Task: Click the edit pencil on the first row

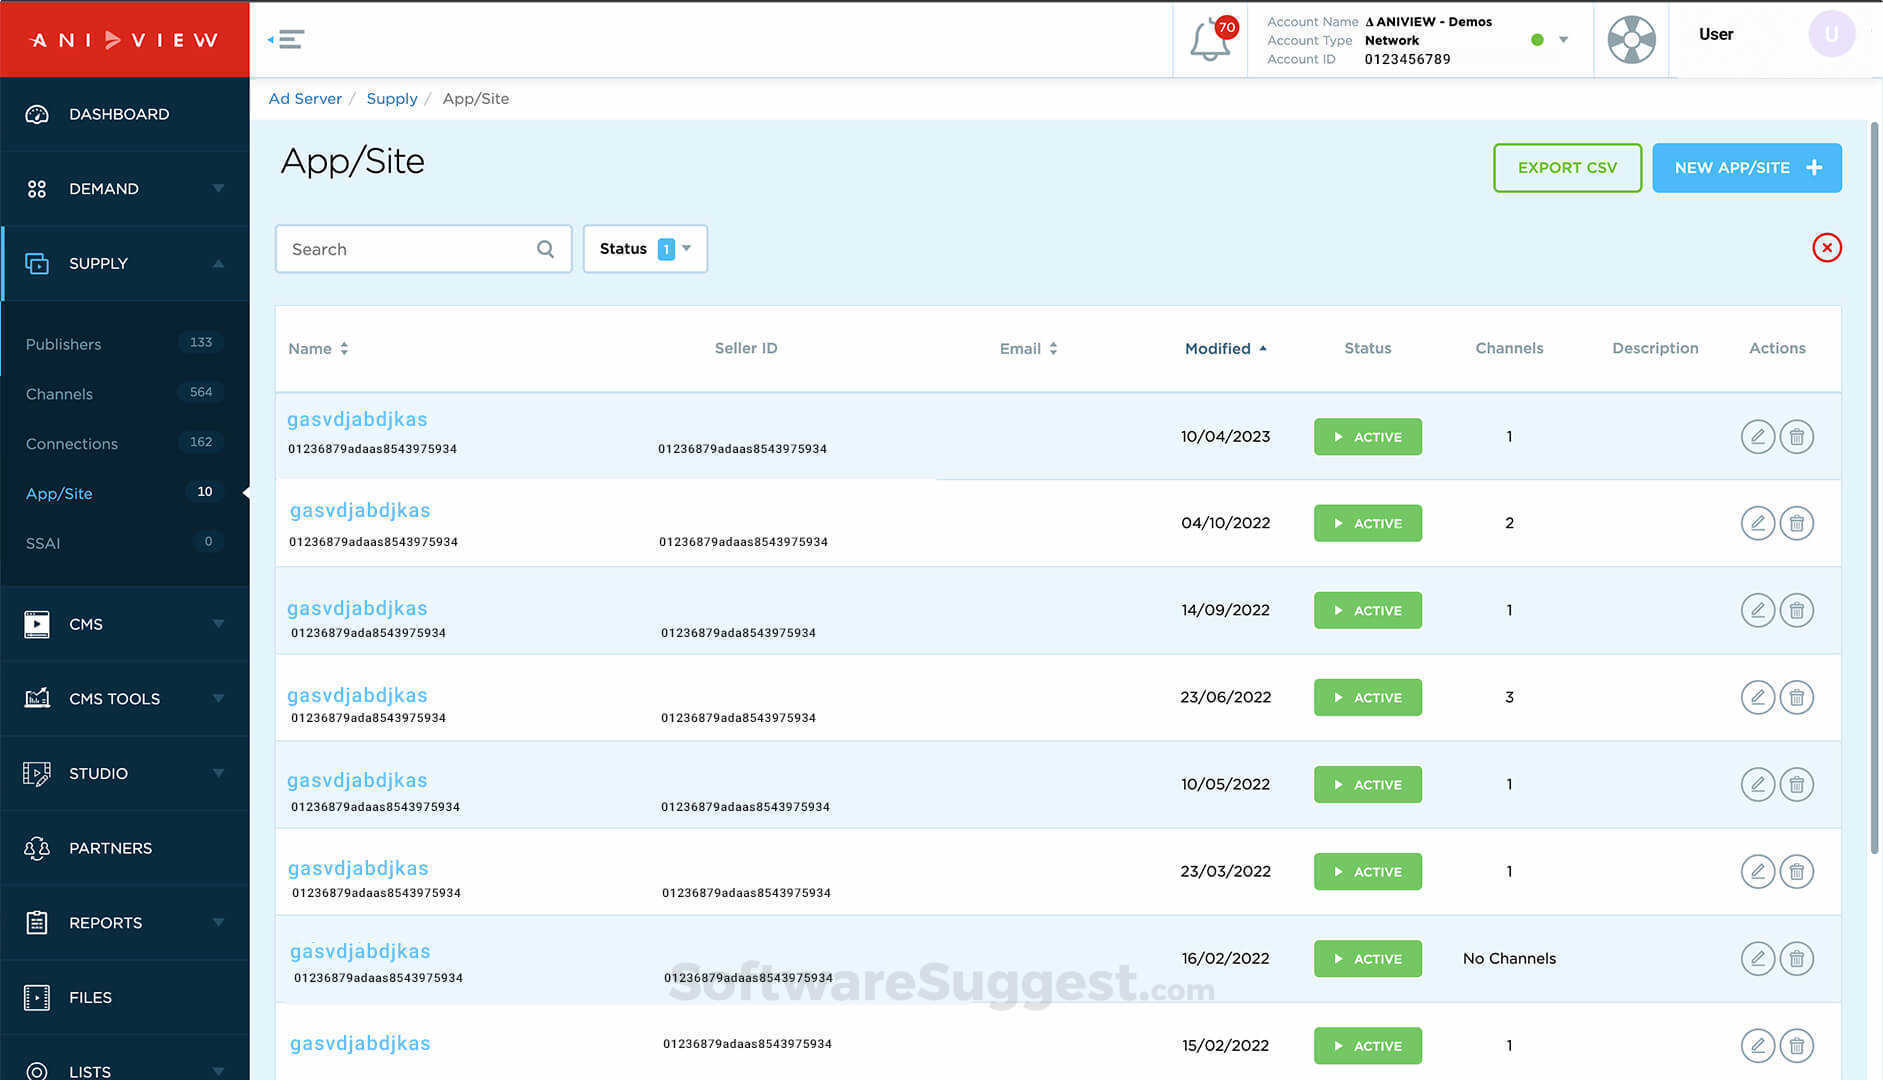Action: [1757, 436]
